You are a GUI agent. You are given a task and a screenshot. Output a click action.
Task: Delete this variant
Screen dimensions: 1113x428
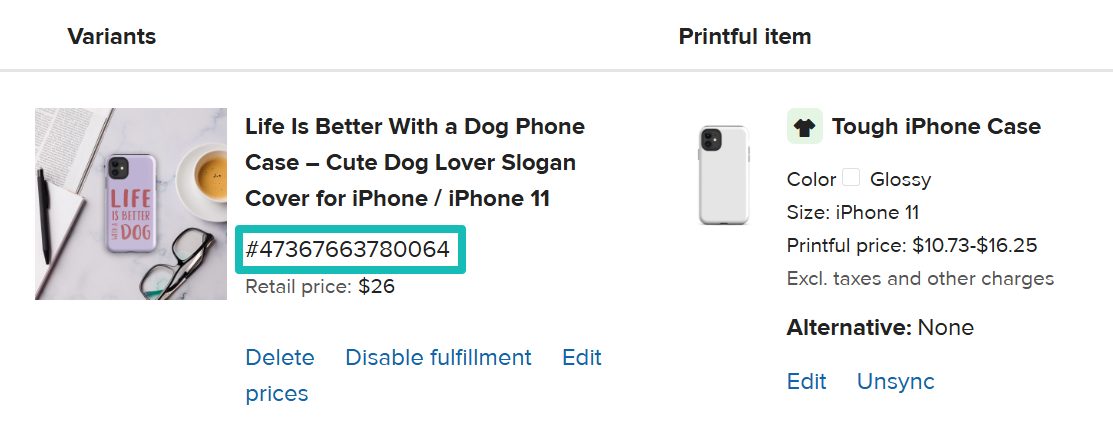point(280,358)
